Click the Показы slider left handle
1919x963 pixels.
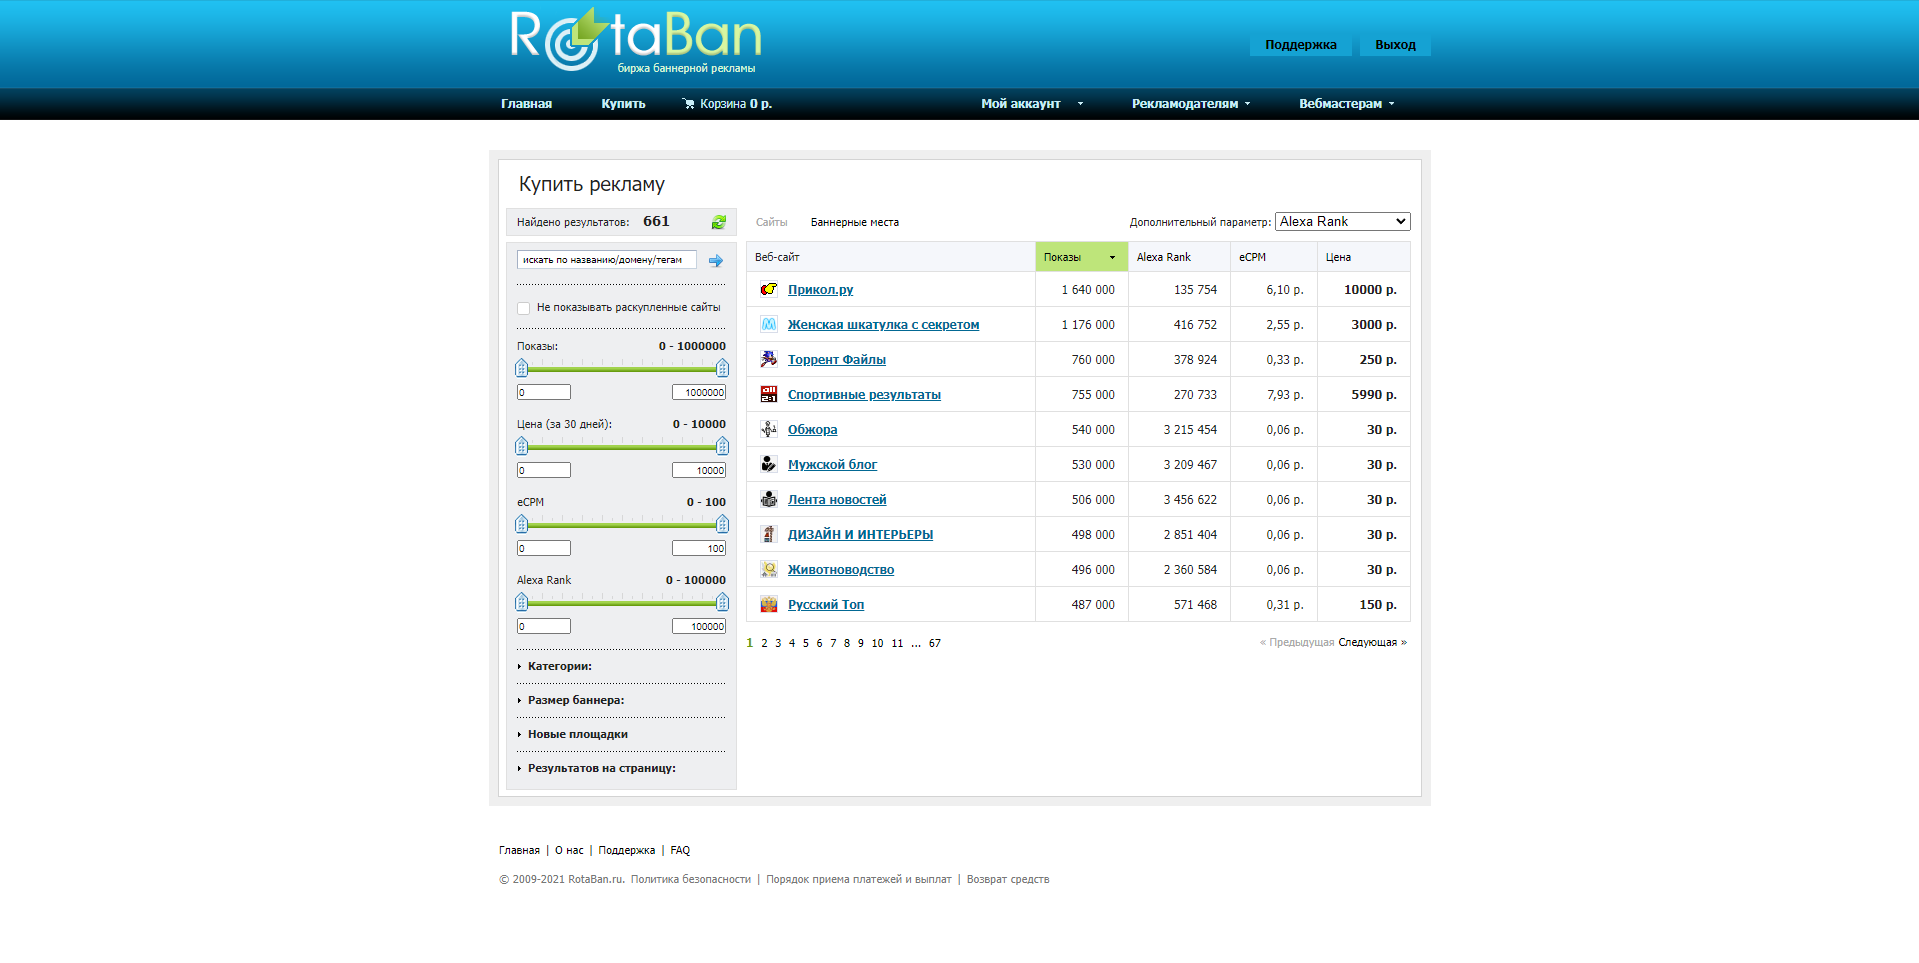[521, 368]
